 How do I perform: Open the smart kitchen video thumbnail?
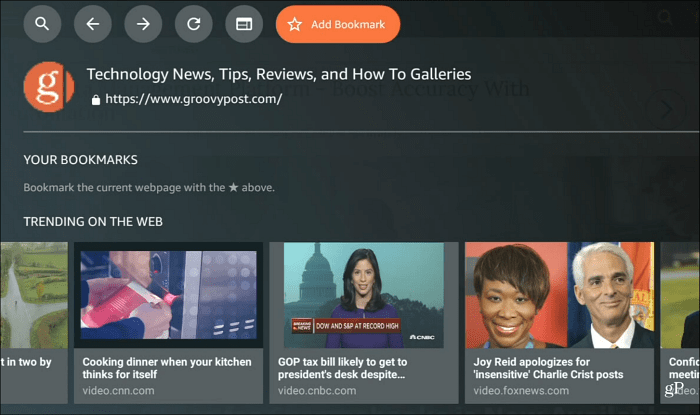(168, 295)
